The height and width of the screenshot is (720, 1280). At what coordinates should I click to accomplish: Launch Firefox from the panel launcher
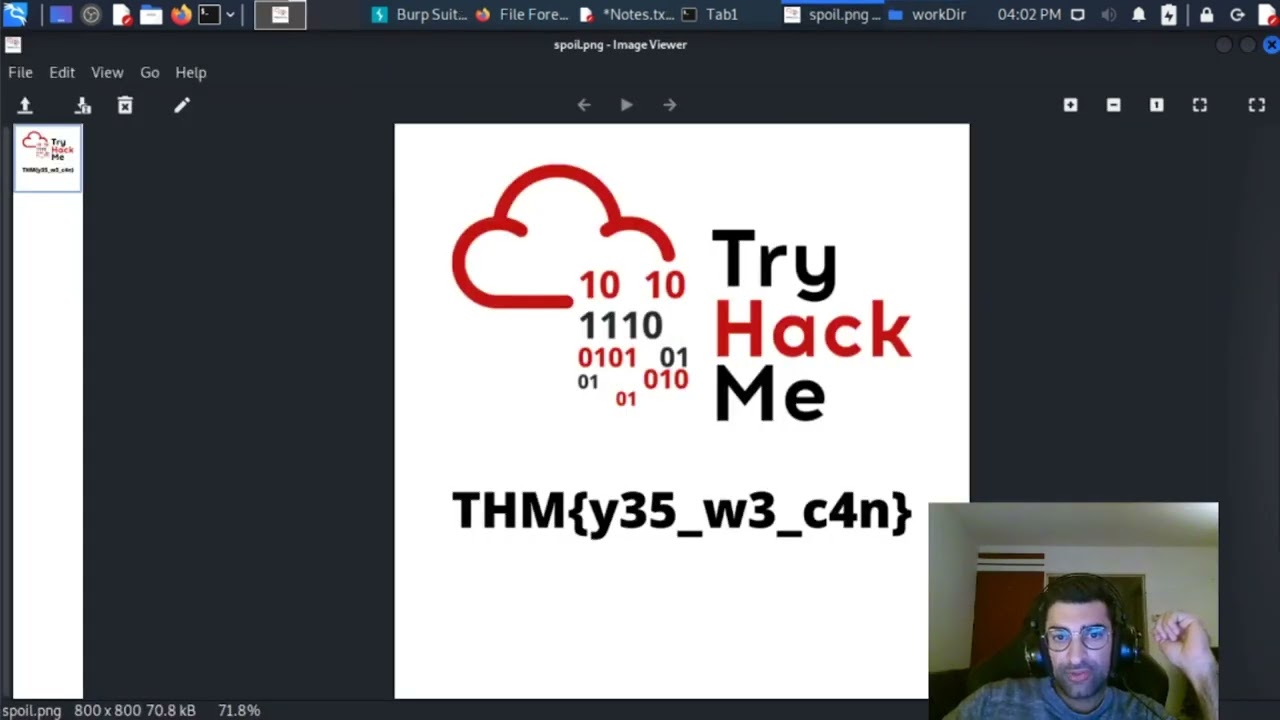181,15
